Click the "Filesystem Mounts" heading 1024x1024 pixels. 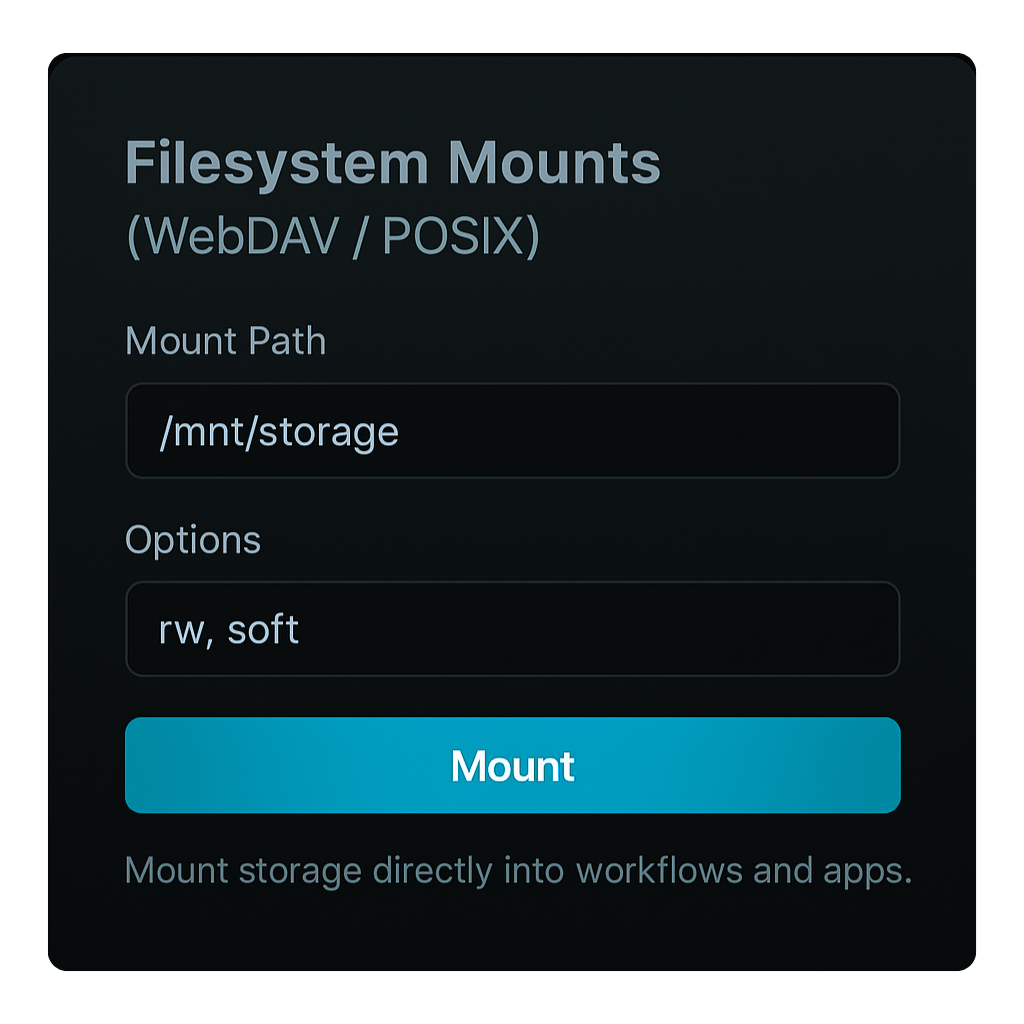click(x=392, y=163)
